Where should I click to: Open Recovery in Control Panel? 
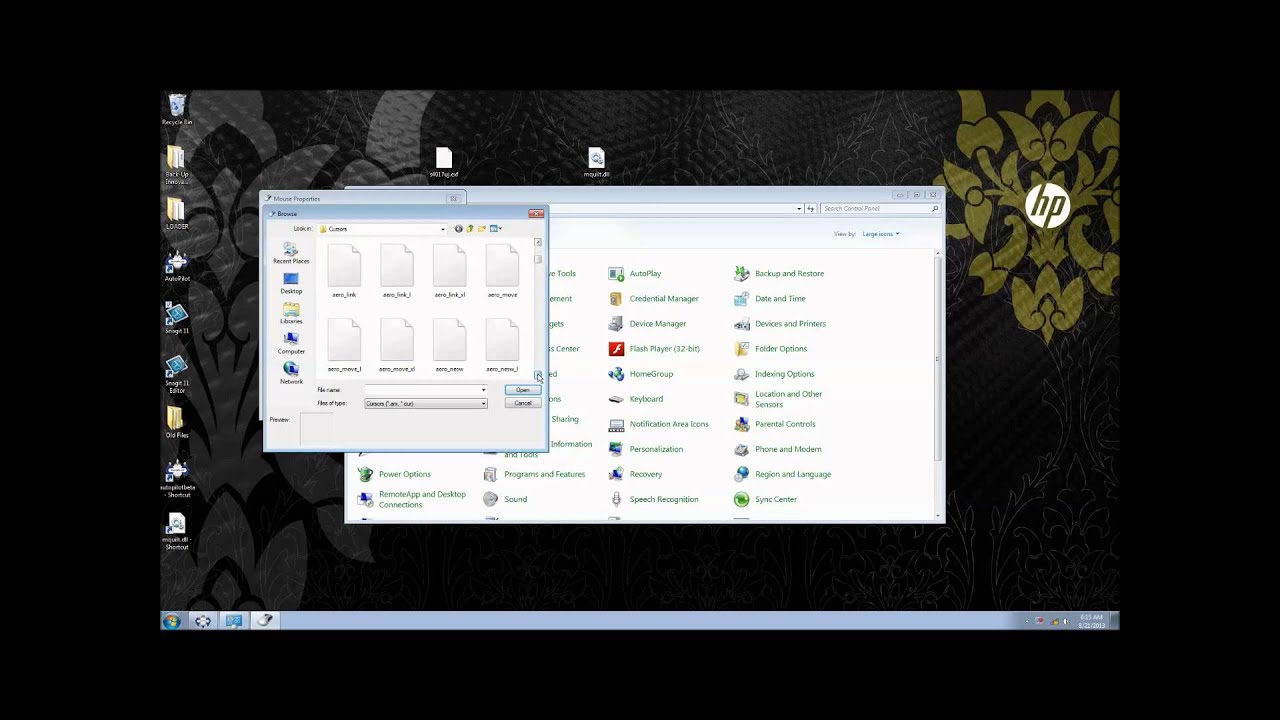tap(635, 474)
